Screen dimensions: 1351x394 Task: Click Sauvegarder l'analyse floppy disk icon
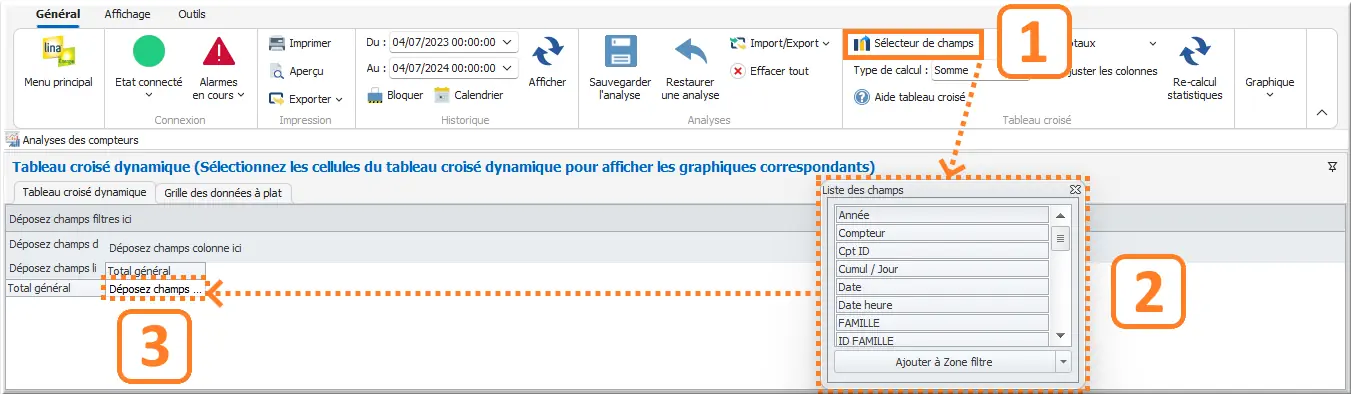(620, 52)
